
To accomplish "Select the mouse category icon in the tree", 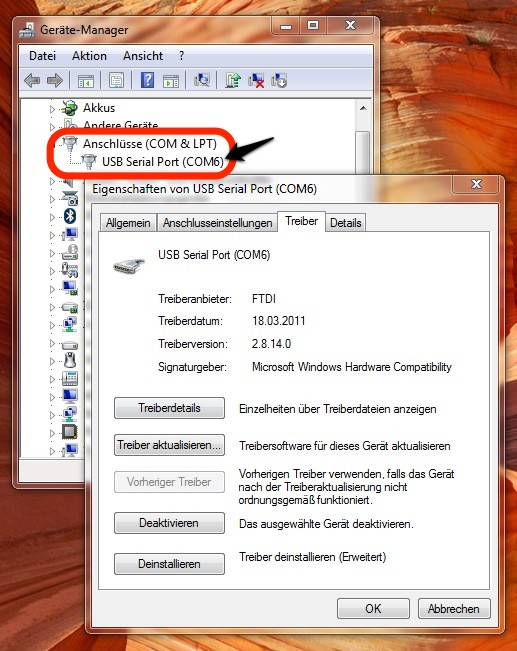I will pyautogui.click(x=70, y=360).
